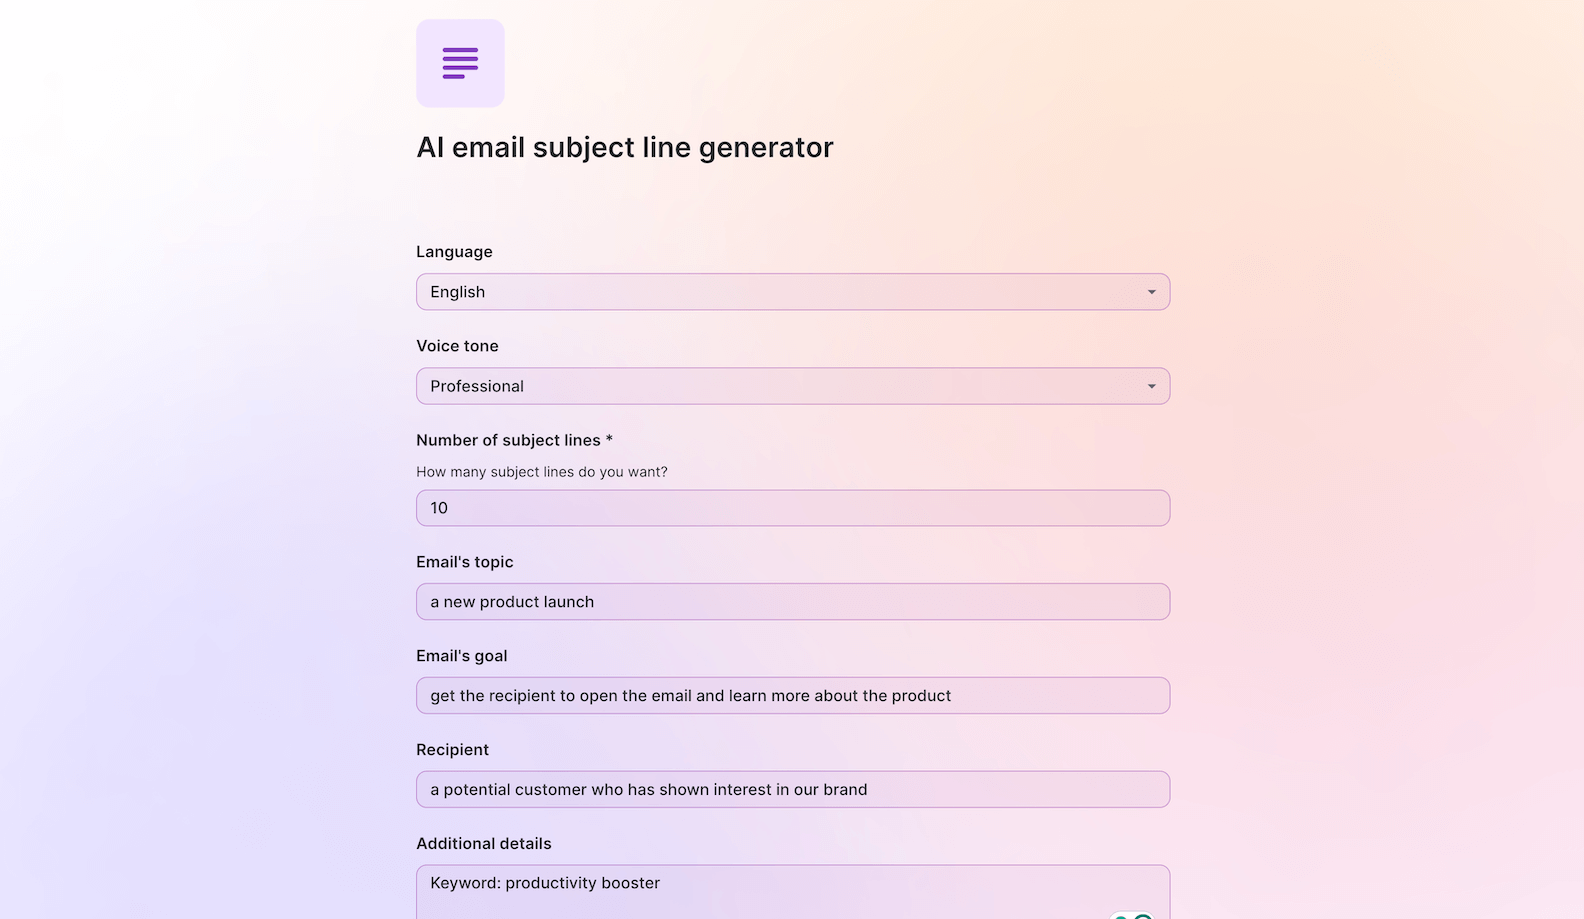Click the Number of subject lines field
Screen dimensions: 1584x919
pyautogui.click(x=790, y=508)
